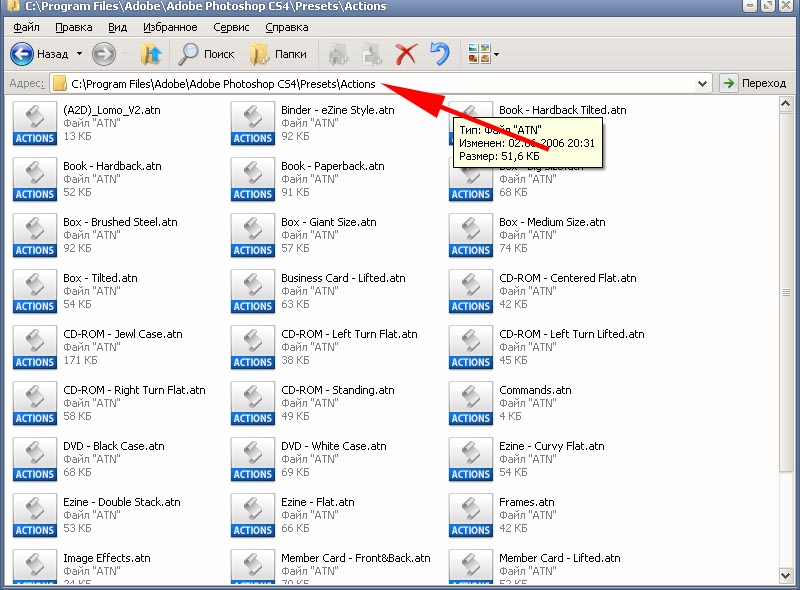Select CD-ROM - Centered Flat.atn icon
Viewport: 800px width, 590px height.
[x=470, y=291]
